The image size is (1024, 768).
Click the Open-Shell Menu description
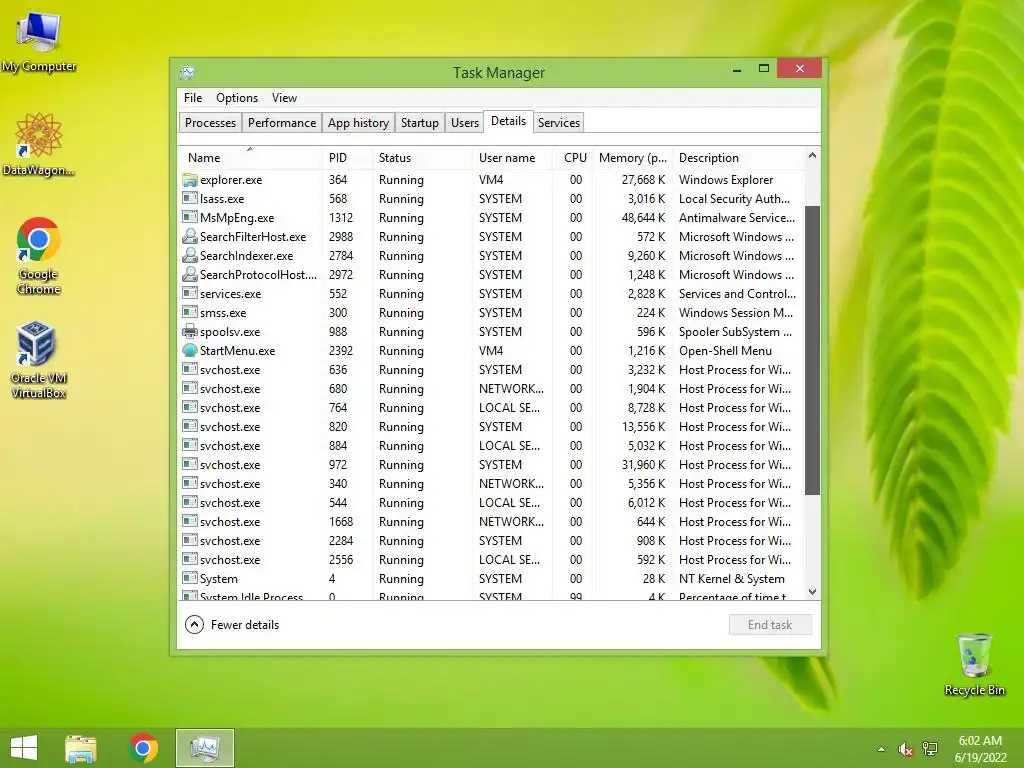[725, 351]
